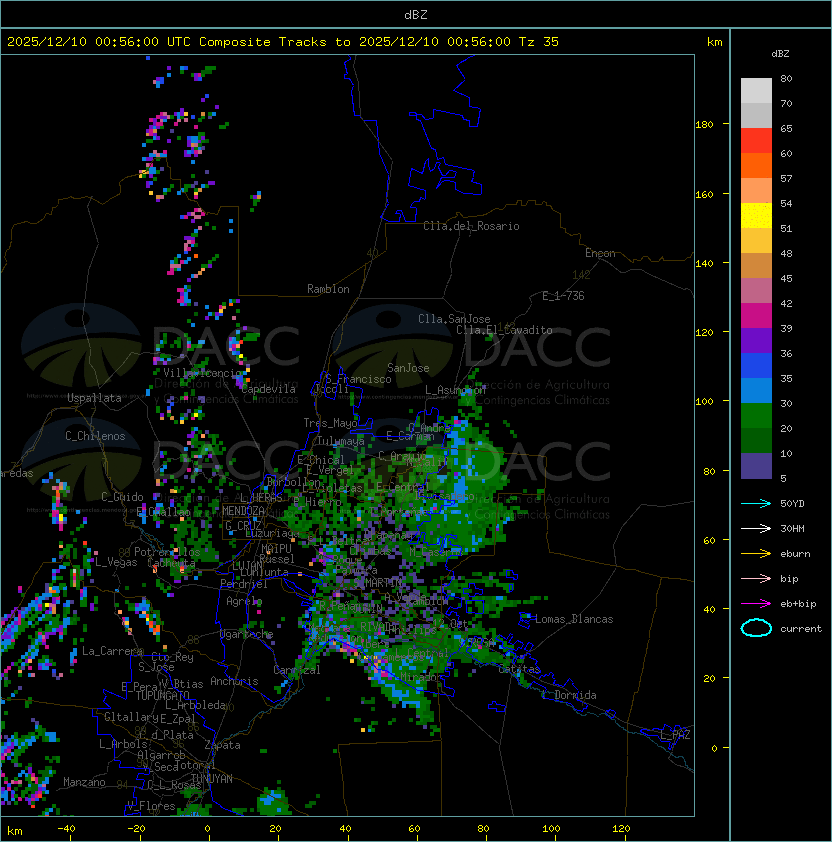Select the dBZ title at top center
The image size is (832, 842).
click(x=416, y=14)
